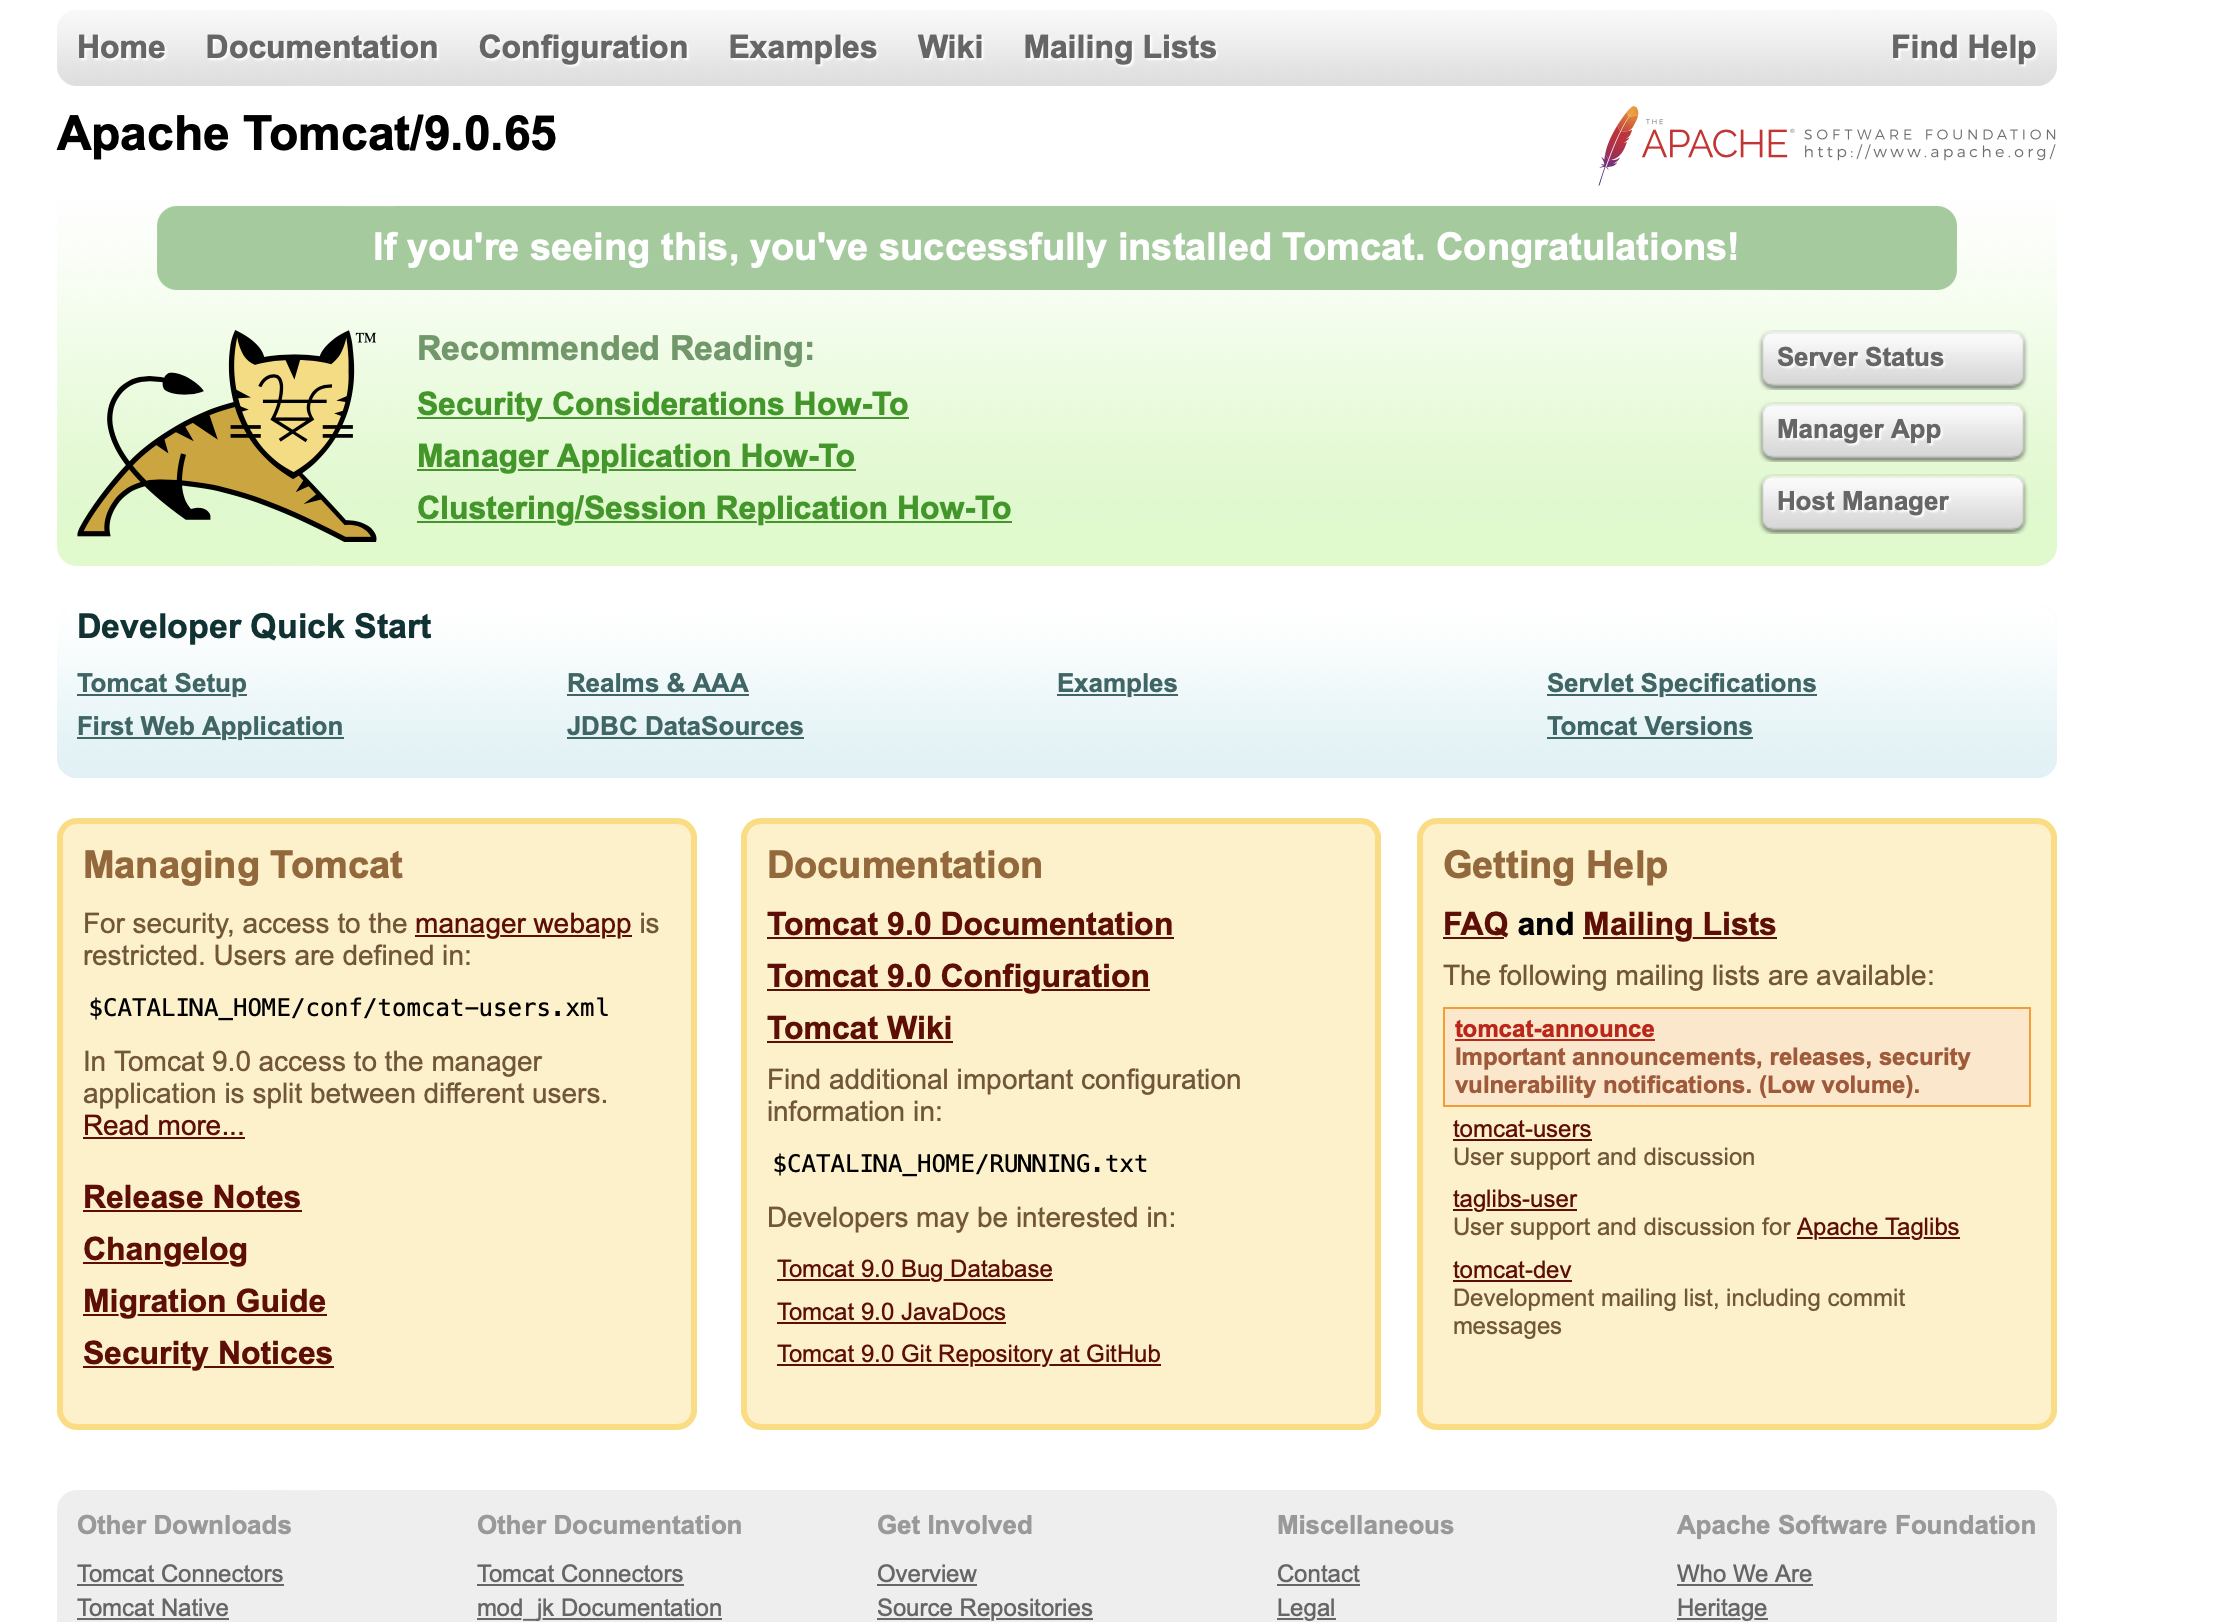Open Who We Are footer link
The image size is (2218, 1622).
coord(1744,1574)
